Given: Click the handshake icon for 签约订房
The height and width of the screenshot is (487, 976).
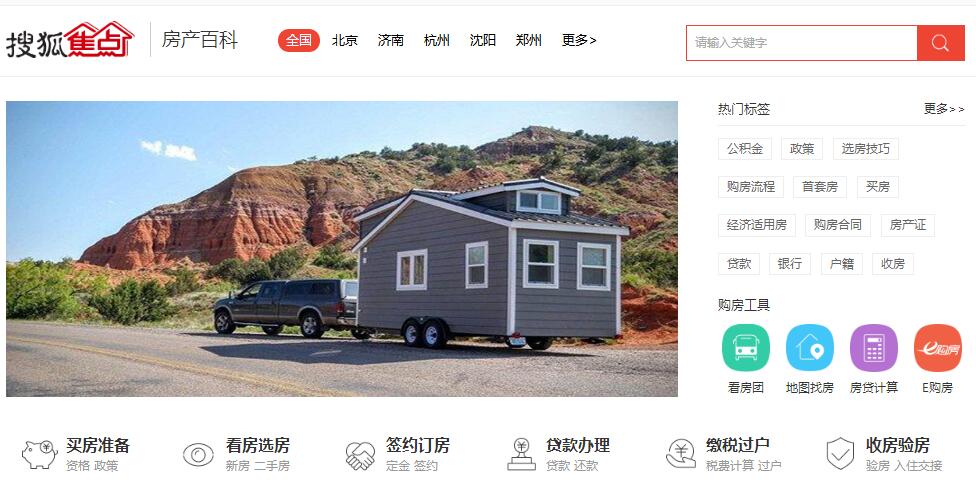Looking at the screenshot, I should (x=360, y=455).
